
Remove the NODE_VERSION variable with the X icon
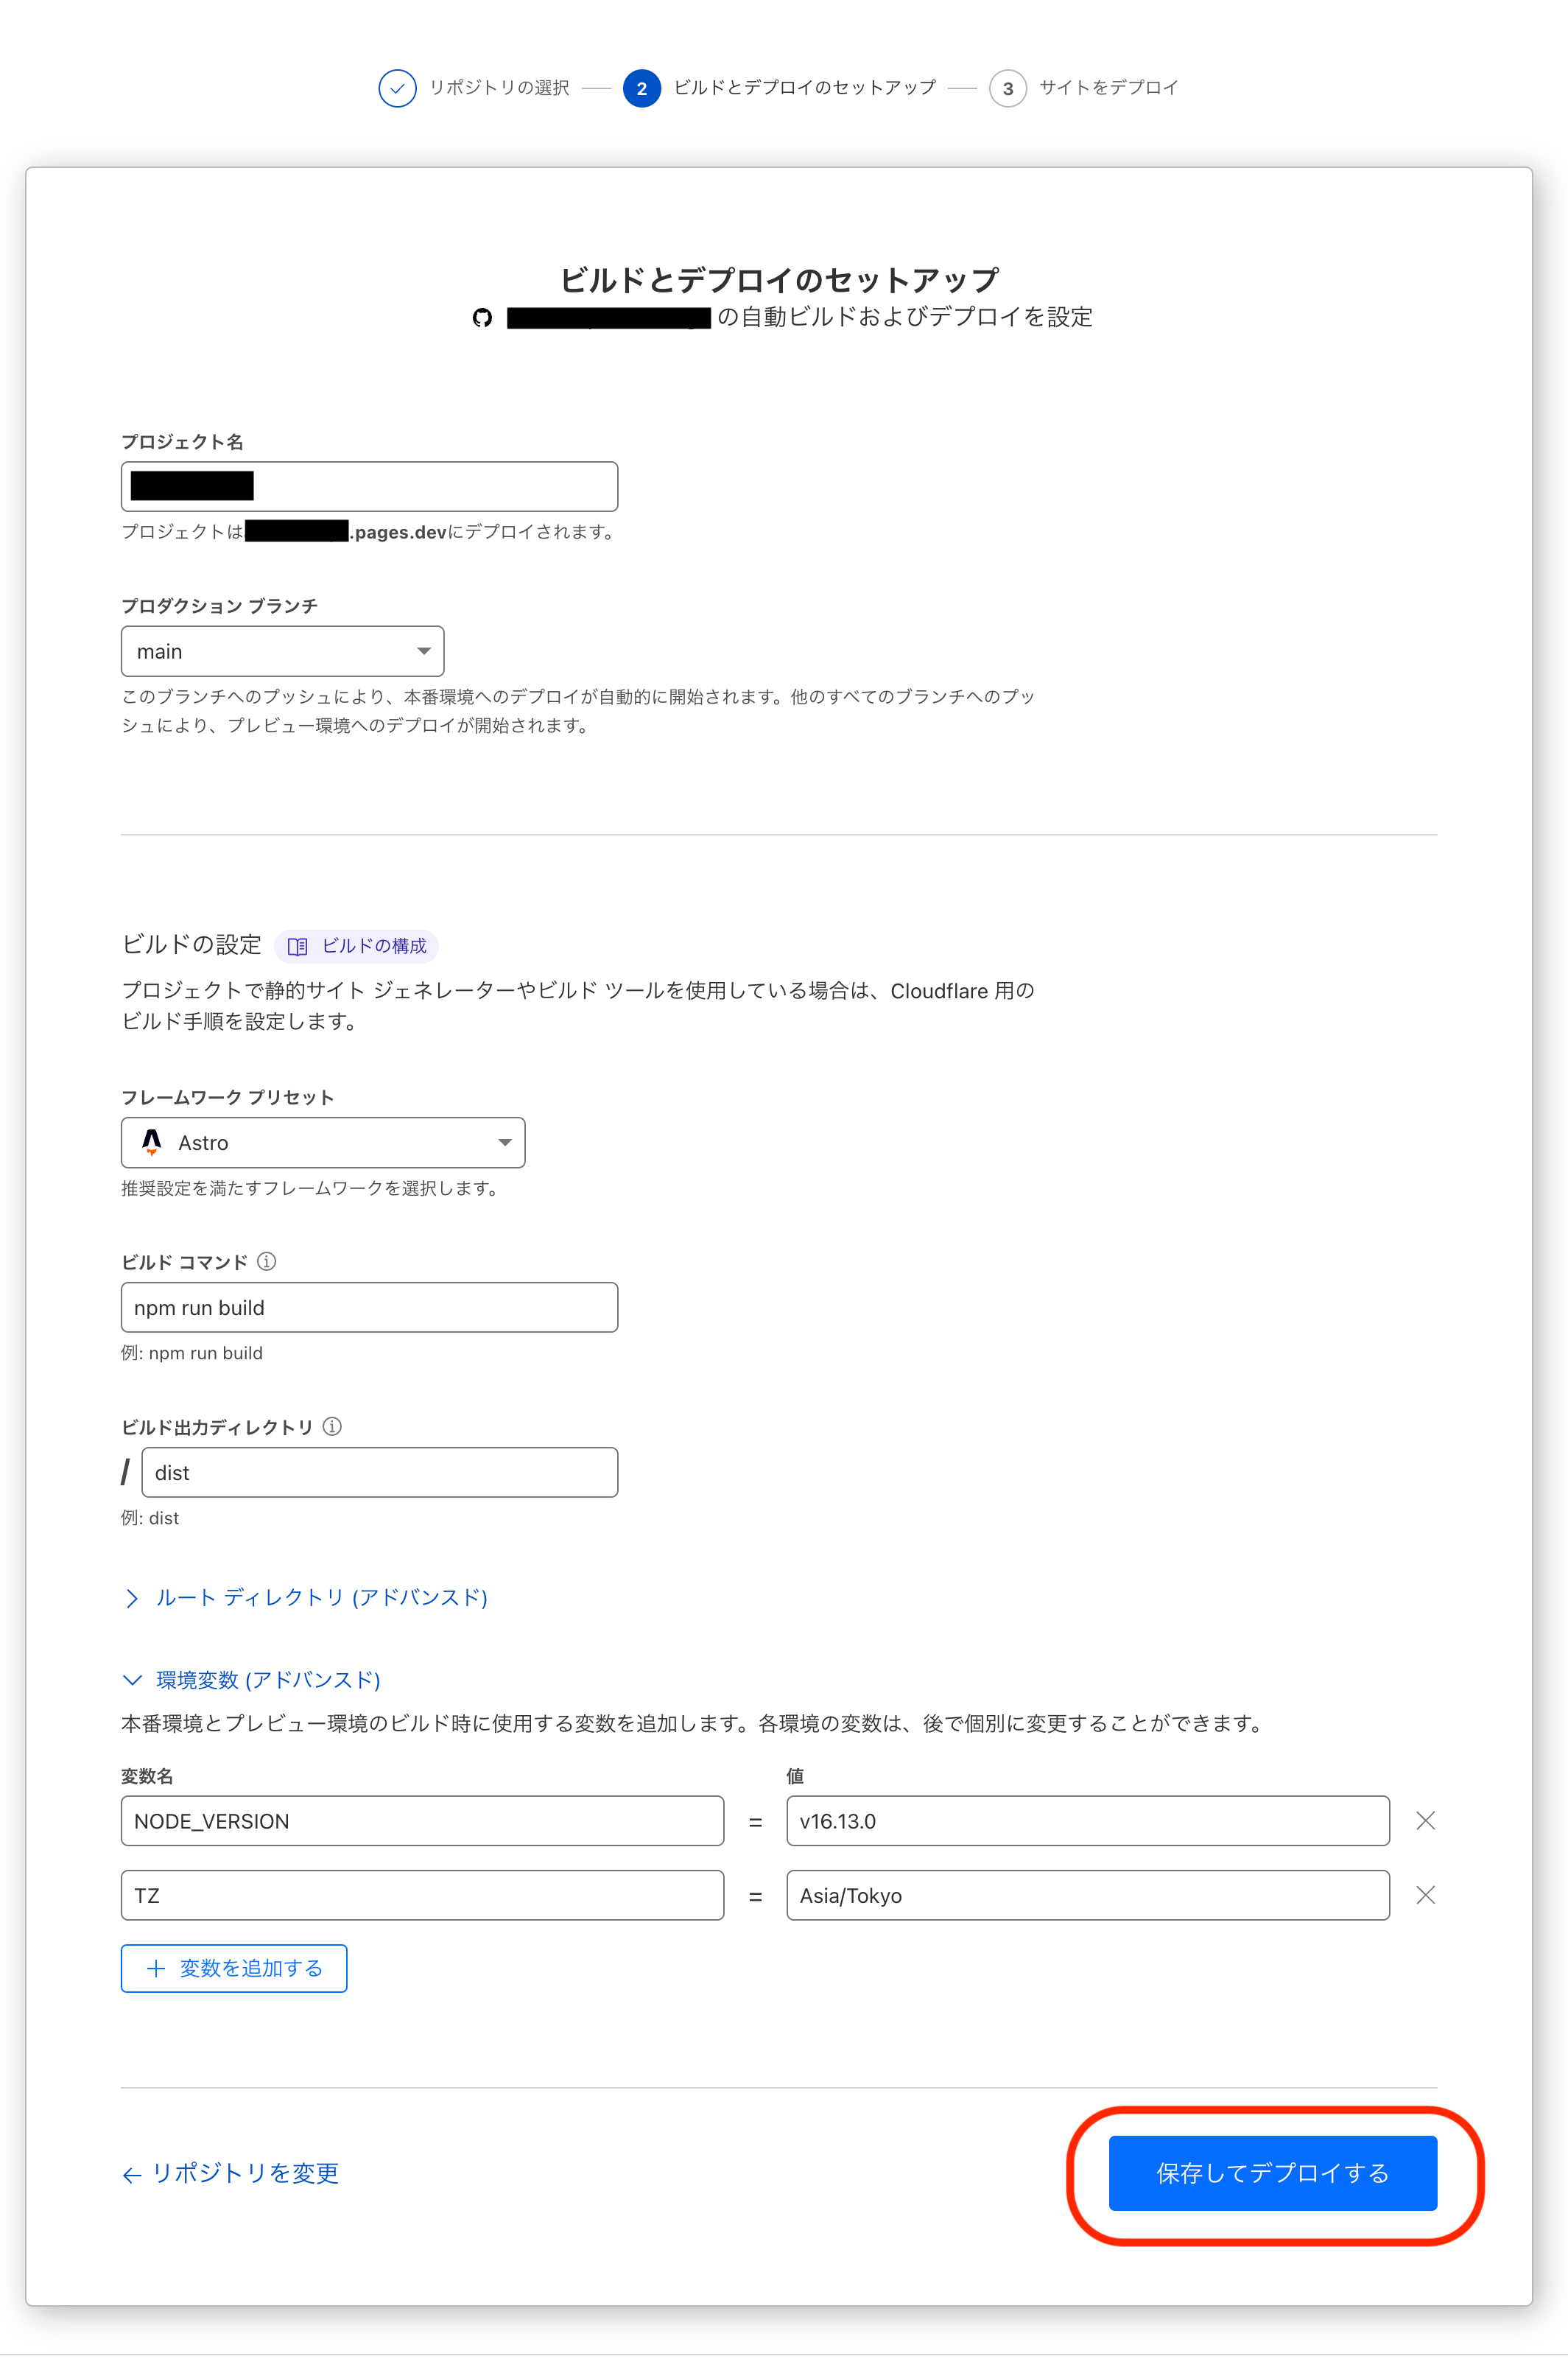pyautogui.click(x=1425, y=1820)
